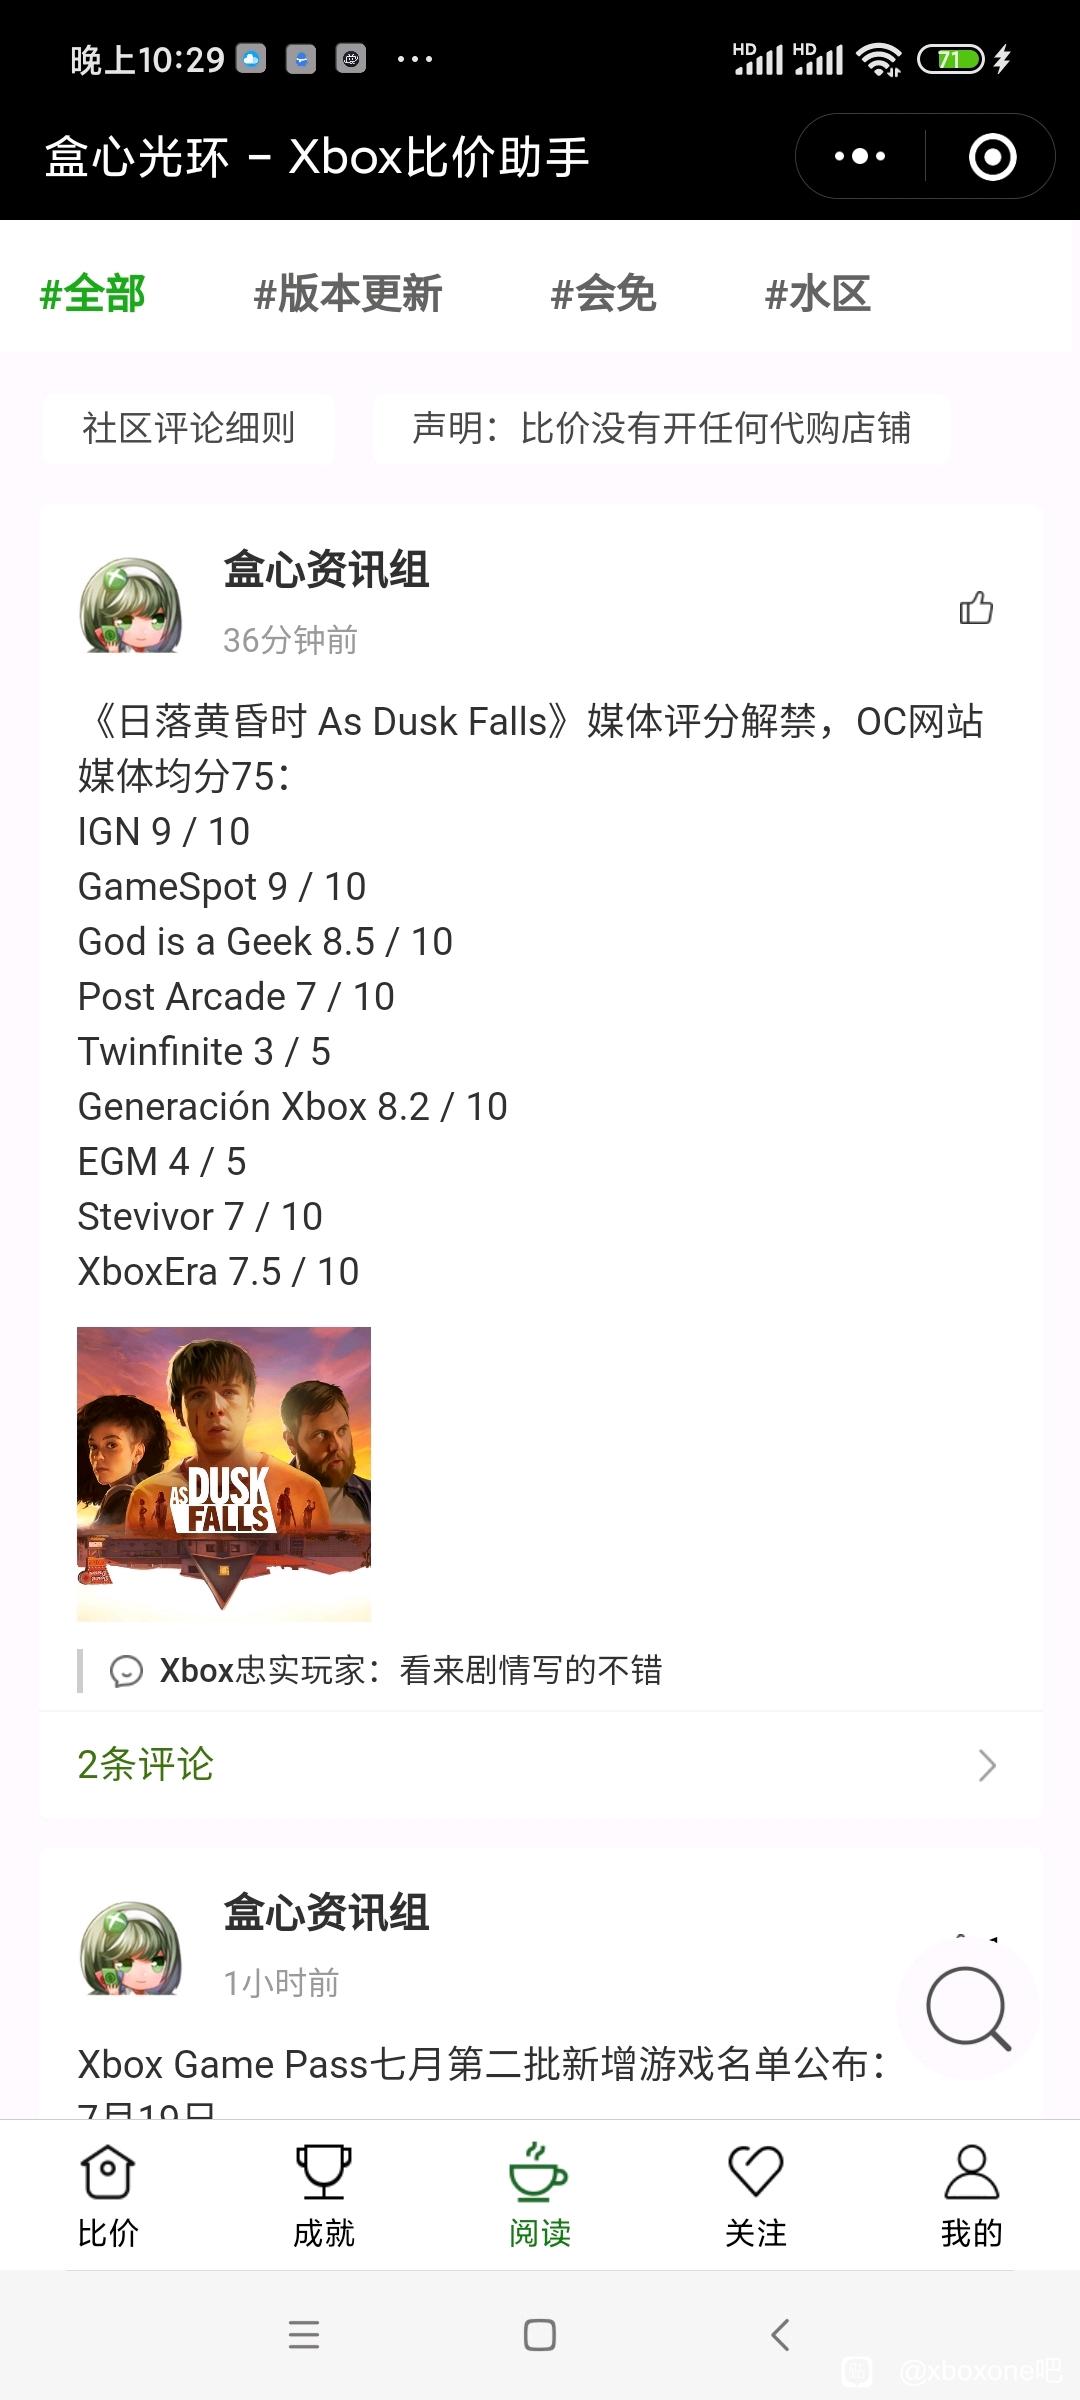Select the #水区 category tab
Screen dimensions: 1080x2400
coord(818,294)
